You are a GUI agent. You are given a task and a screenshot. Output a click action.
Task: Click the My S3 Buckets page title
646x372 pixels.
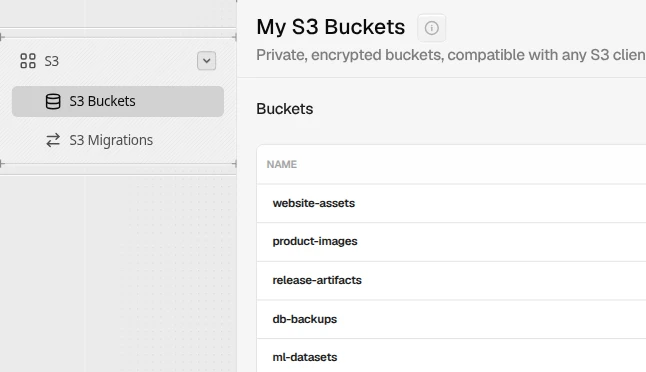point(330,27)
